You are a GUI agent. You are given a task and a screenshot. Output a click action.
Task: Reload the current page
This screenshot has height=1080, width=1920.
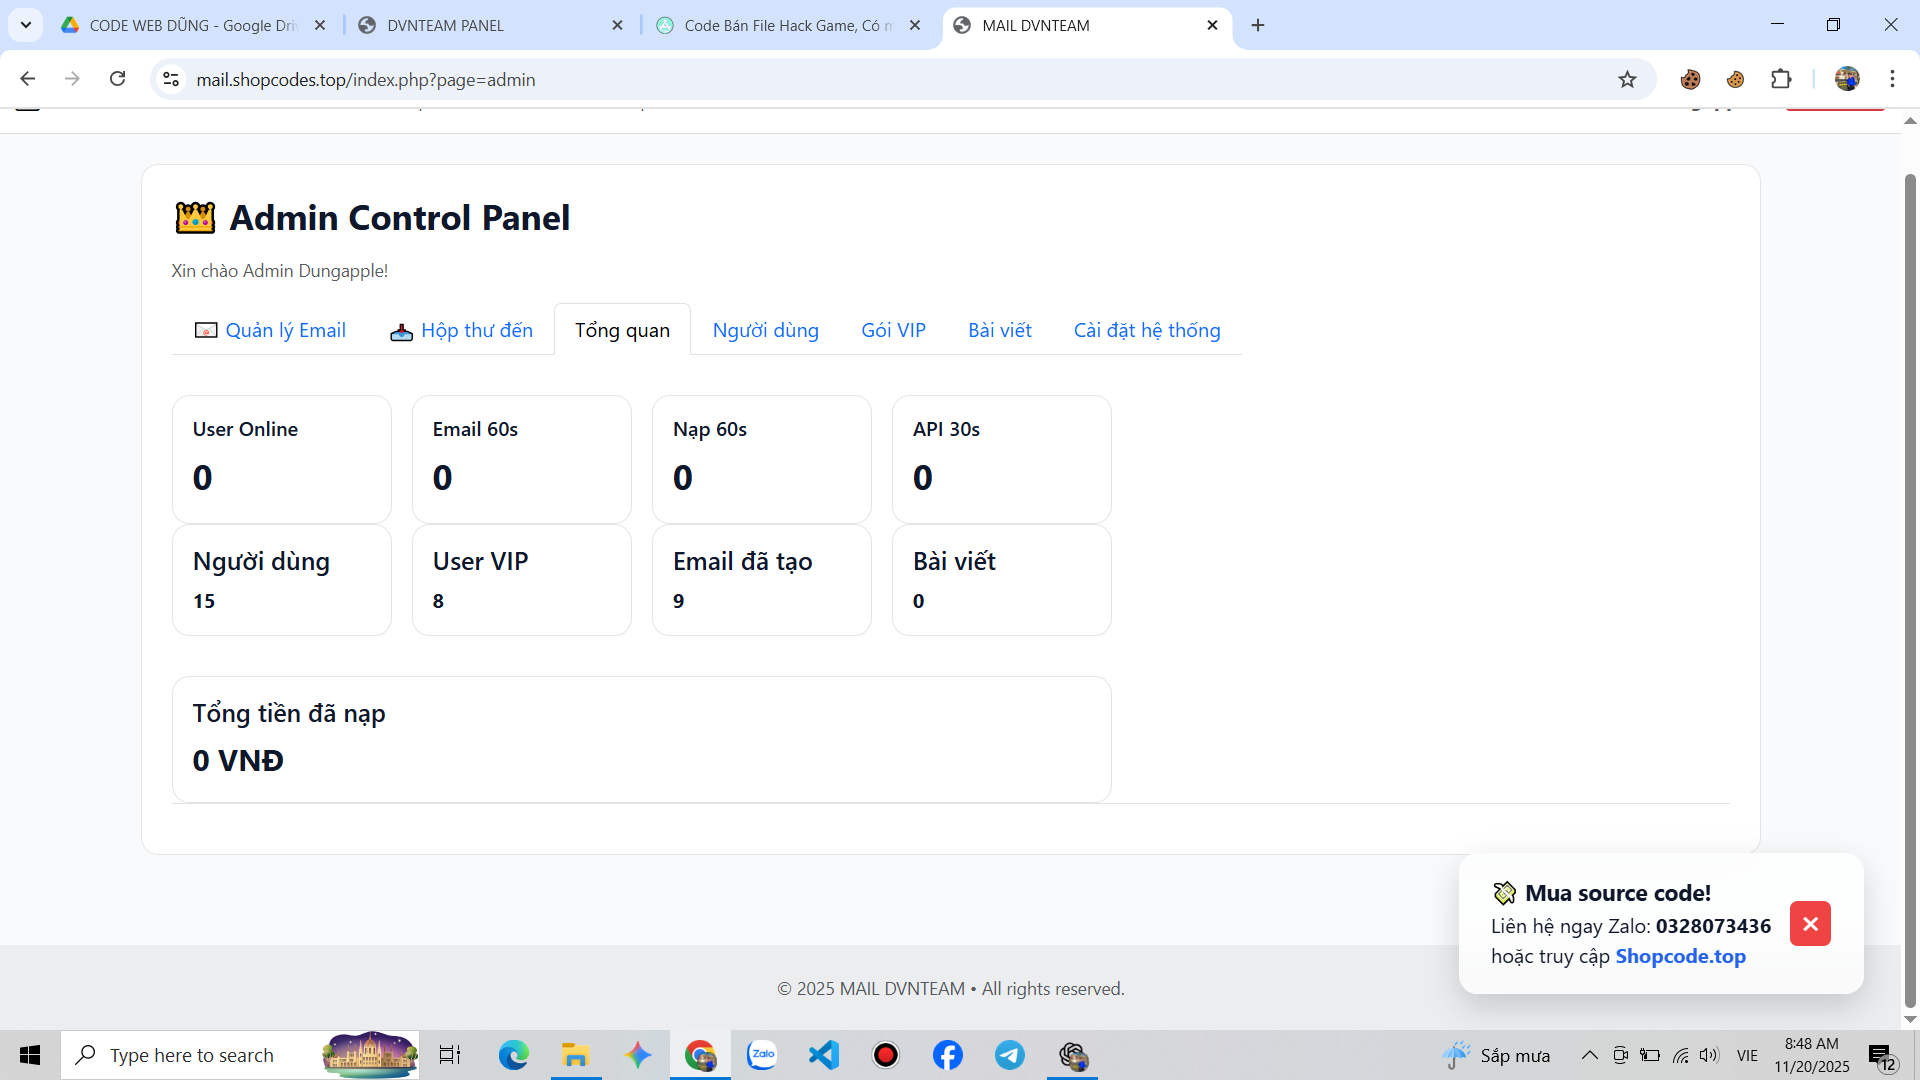pyautogui.click(x=117, y=79)
